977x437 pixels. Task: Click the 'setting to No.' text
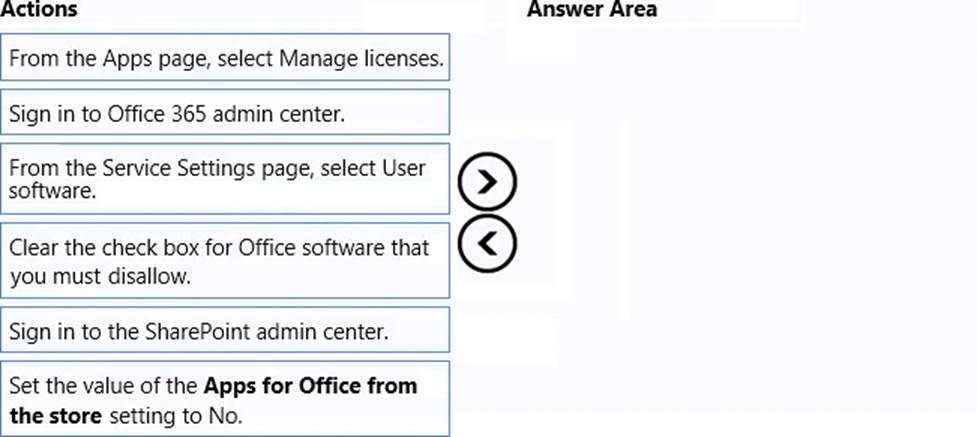tap(175, 416)
